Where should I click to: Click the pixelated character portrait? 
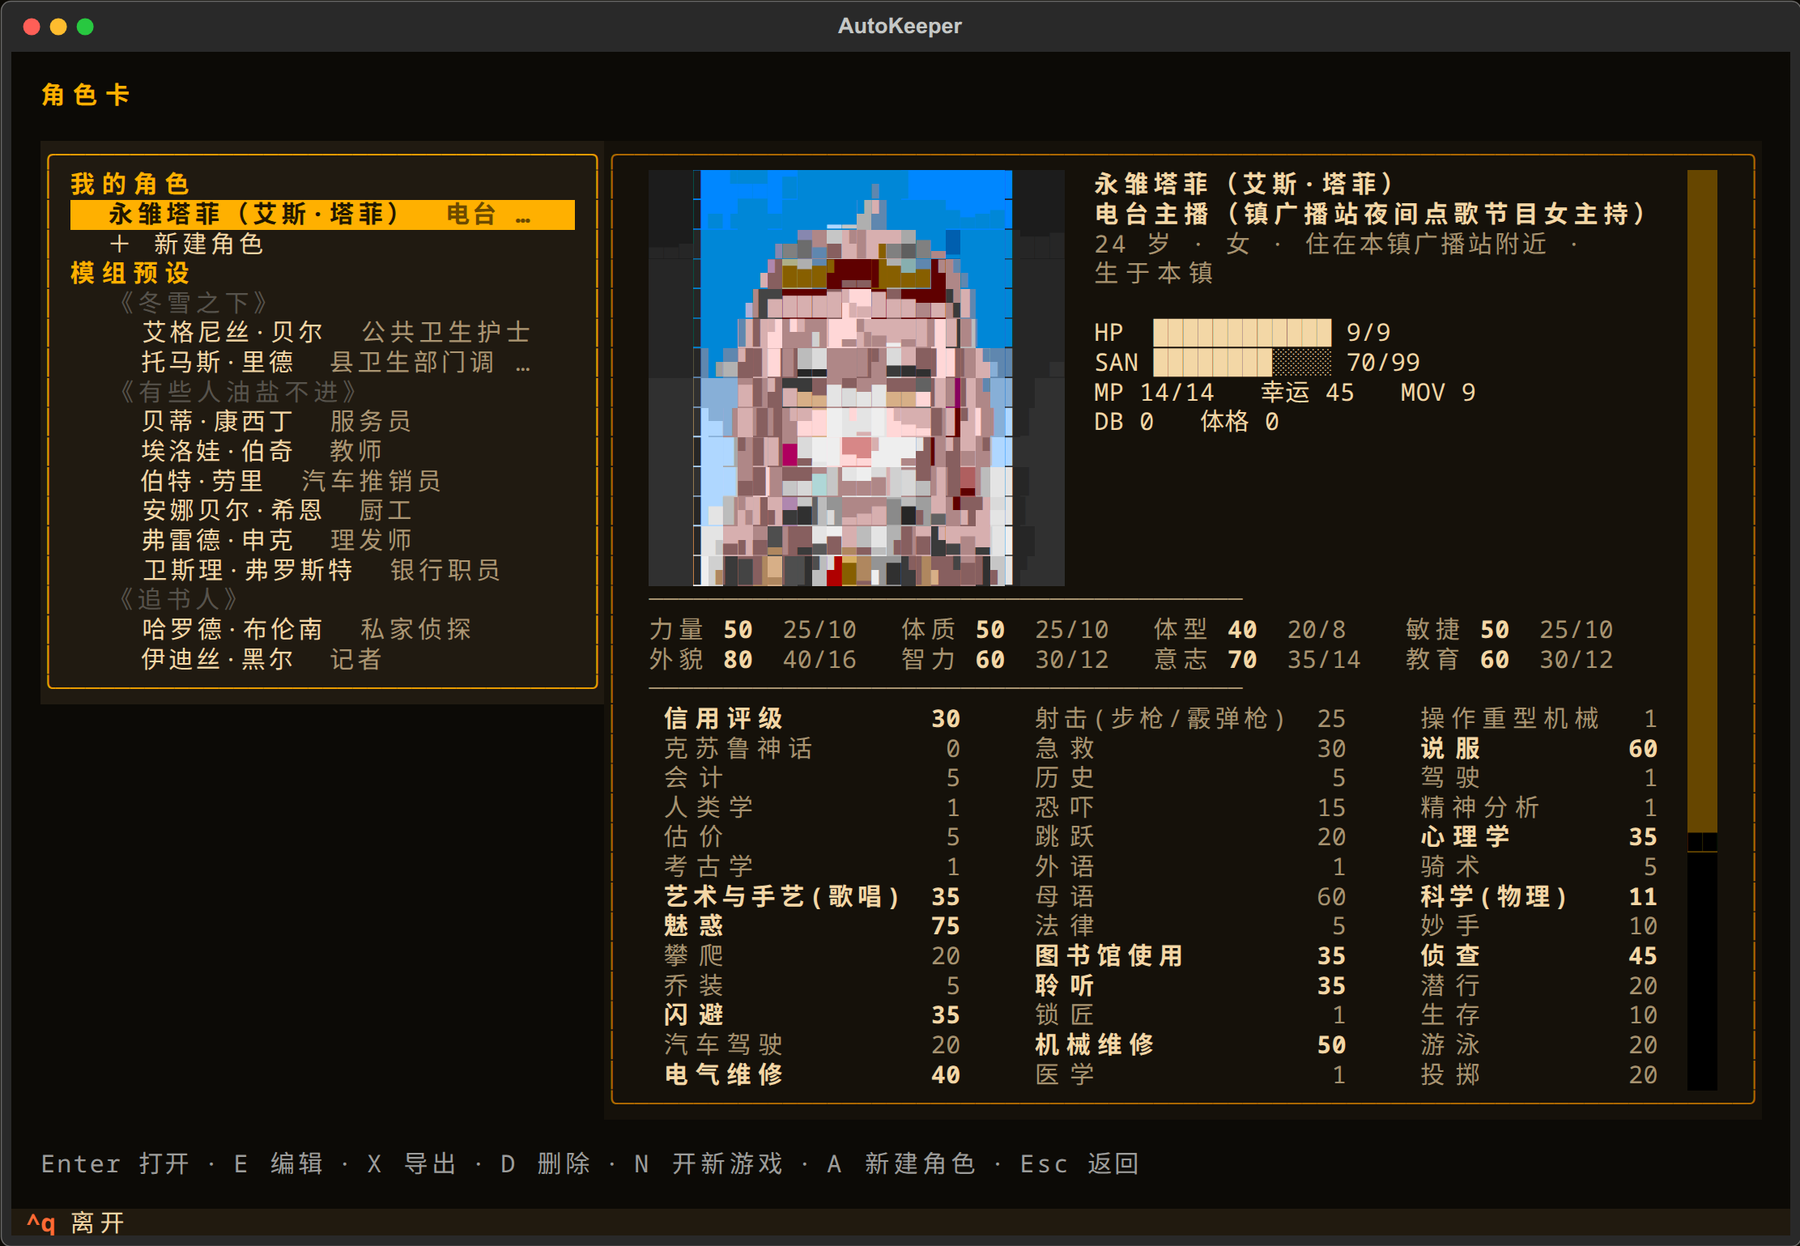pyautogui.click(x=856, y=378)
